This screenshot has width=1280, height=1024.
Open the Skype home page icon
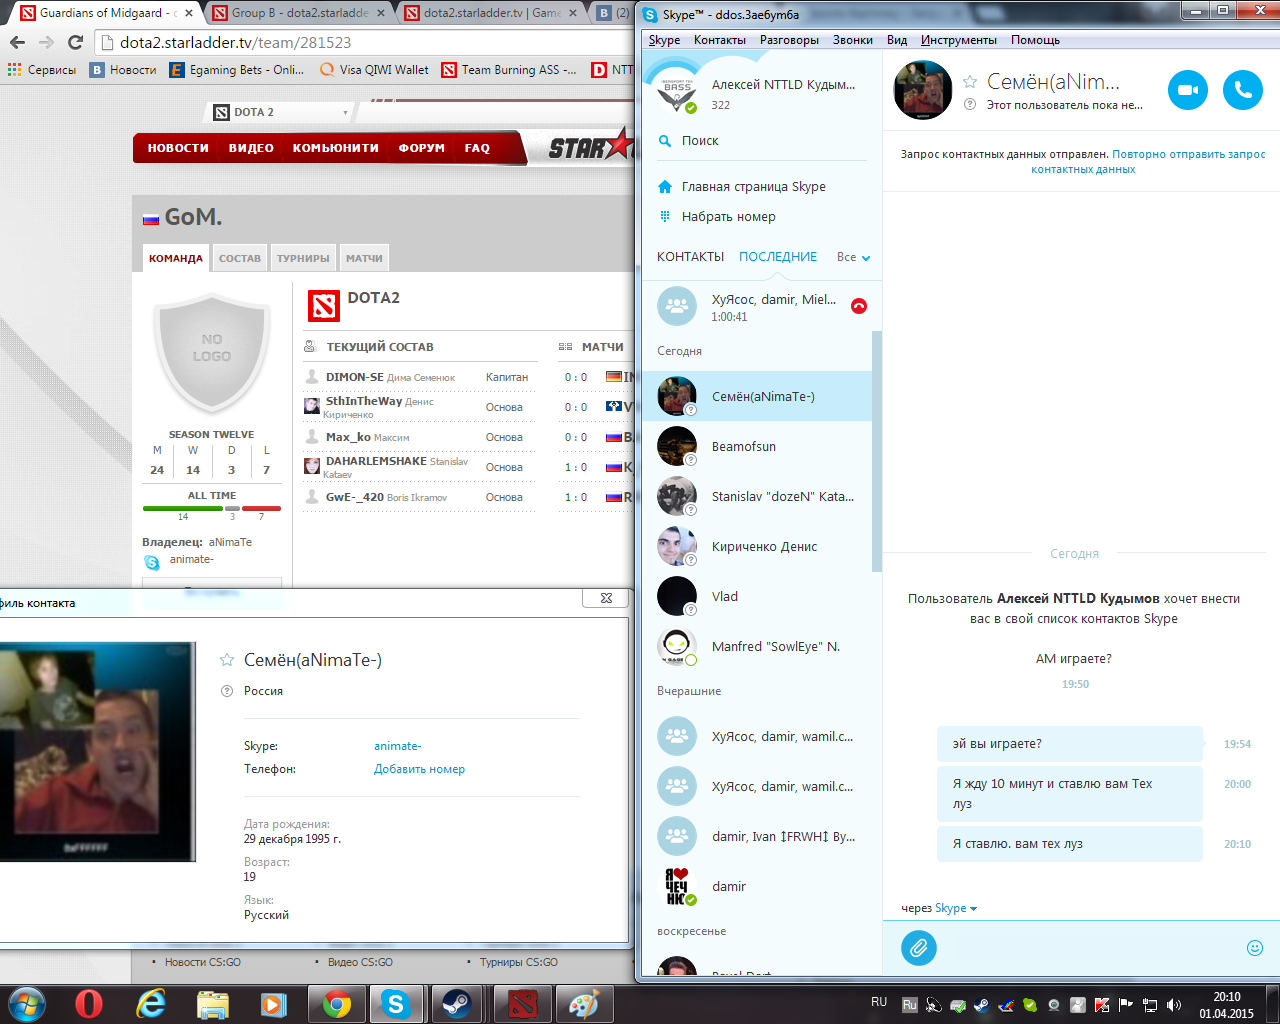pos(665,187)
